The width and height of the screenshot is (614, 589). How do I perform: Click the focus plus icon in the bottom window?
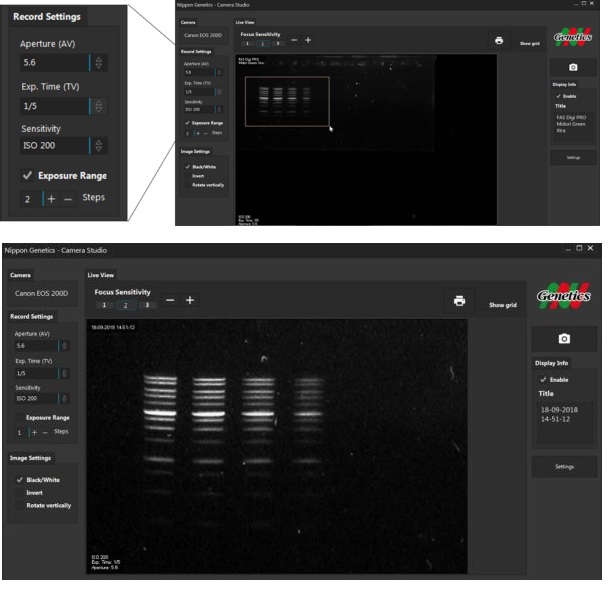click(190, 300)
